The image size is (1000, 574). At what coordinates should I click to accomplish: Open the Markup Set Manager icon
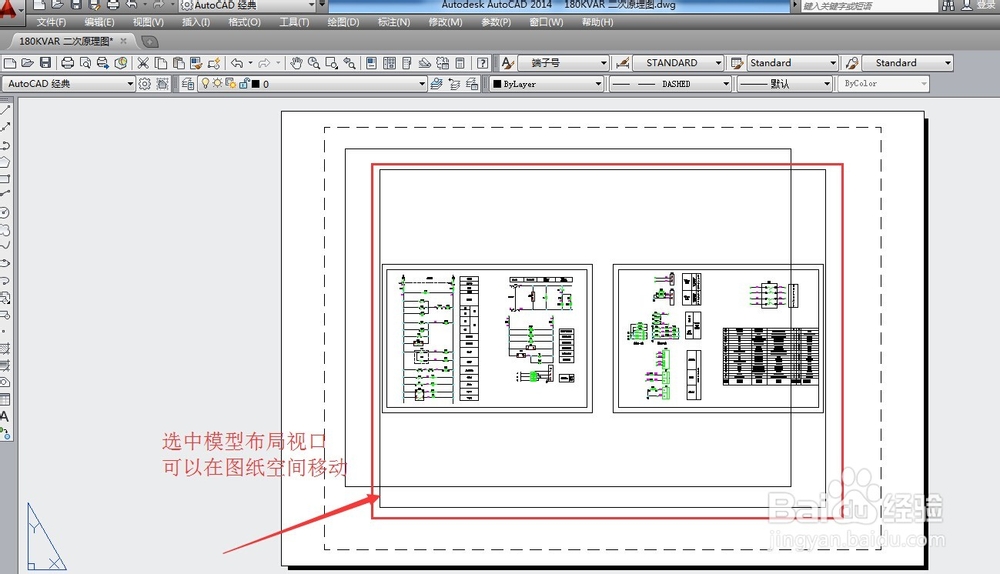click(443, 63)
